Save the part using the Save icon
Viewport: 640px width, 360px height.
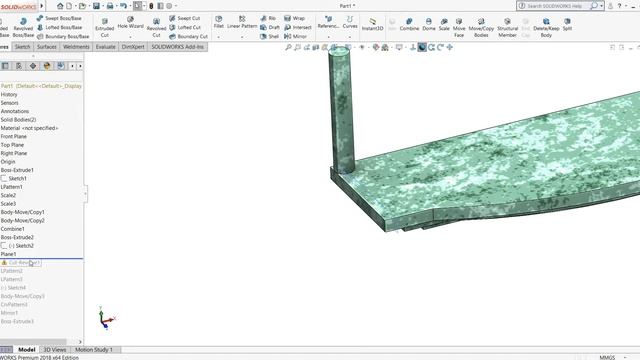point(96,6)
